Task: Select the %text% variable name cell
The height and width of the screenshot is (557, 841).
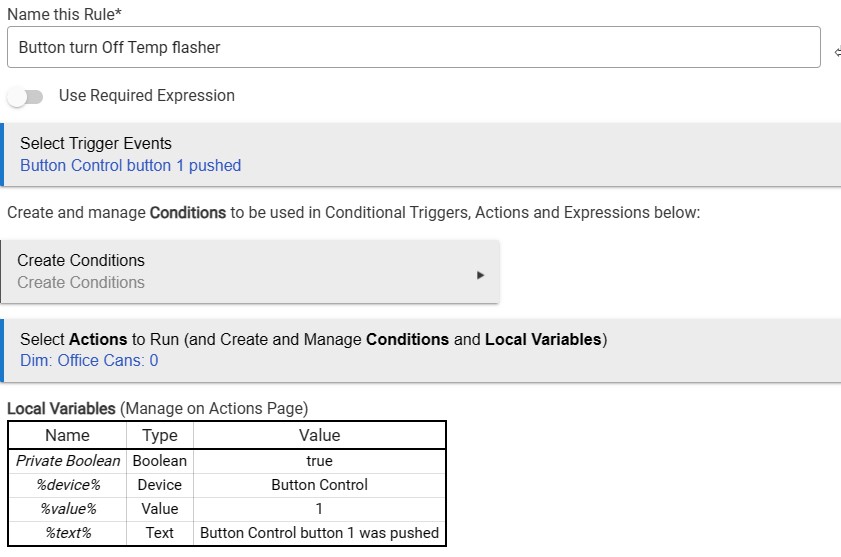Action: click(68, 533)
